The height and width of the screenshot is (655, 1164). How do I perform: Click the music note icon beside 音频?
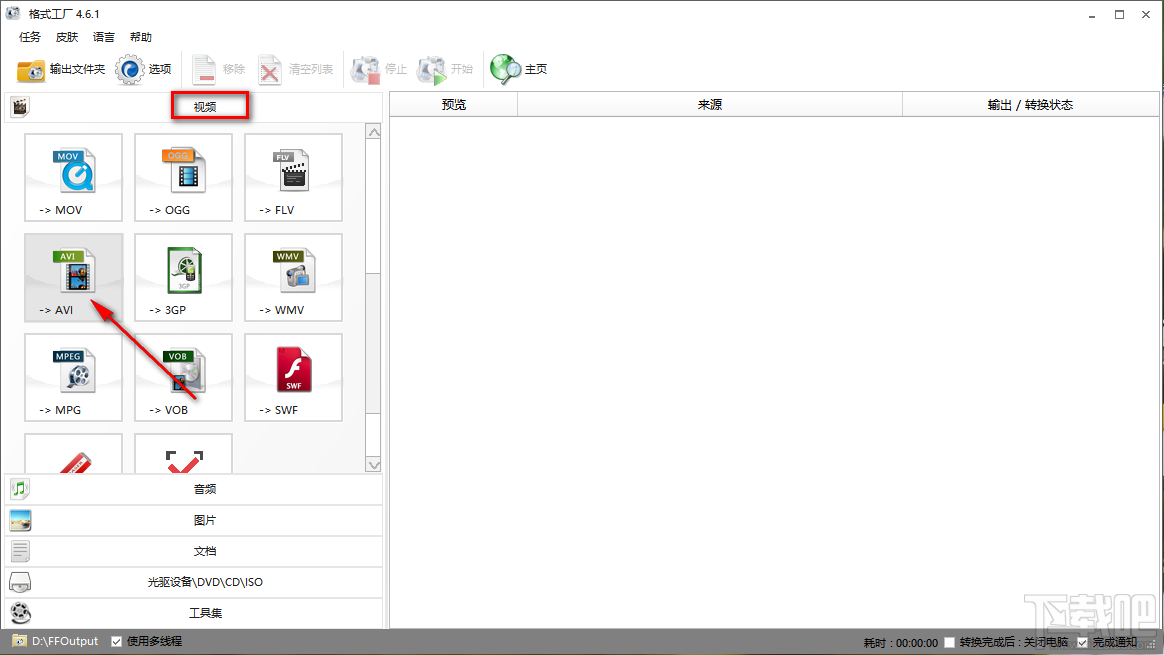[x=20, y=489]
